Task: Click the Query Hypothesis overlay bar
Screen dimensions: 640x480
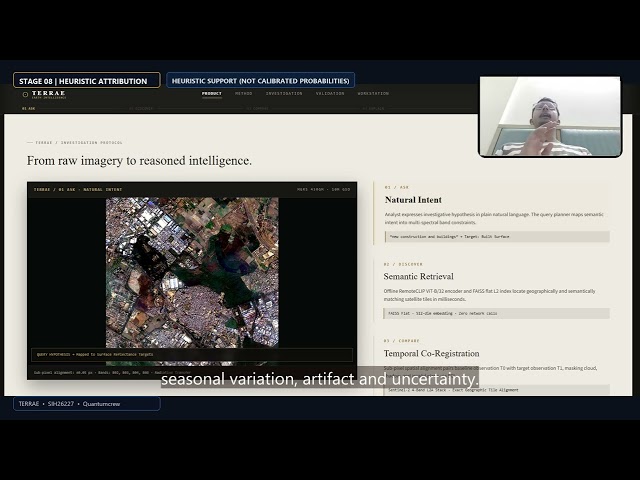Action: pyautogui.click(x=192, y=354)
